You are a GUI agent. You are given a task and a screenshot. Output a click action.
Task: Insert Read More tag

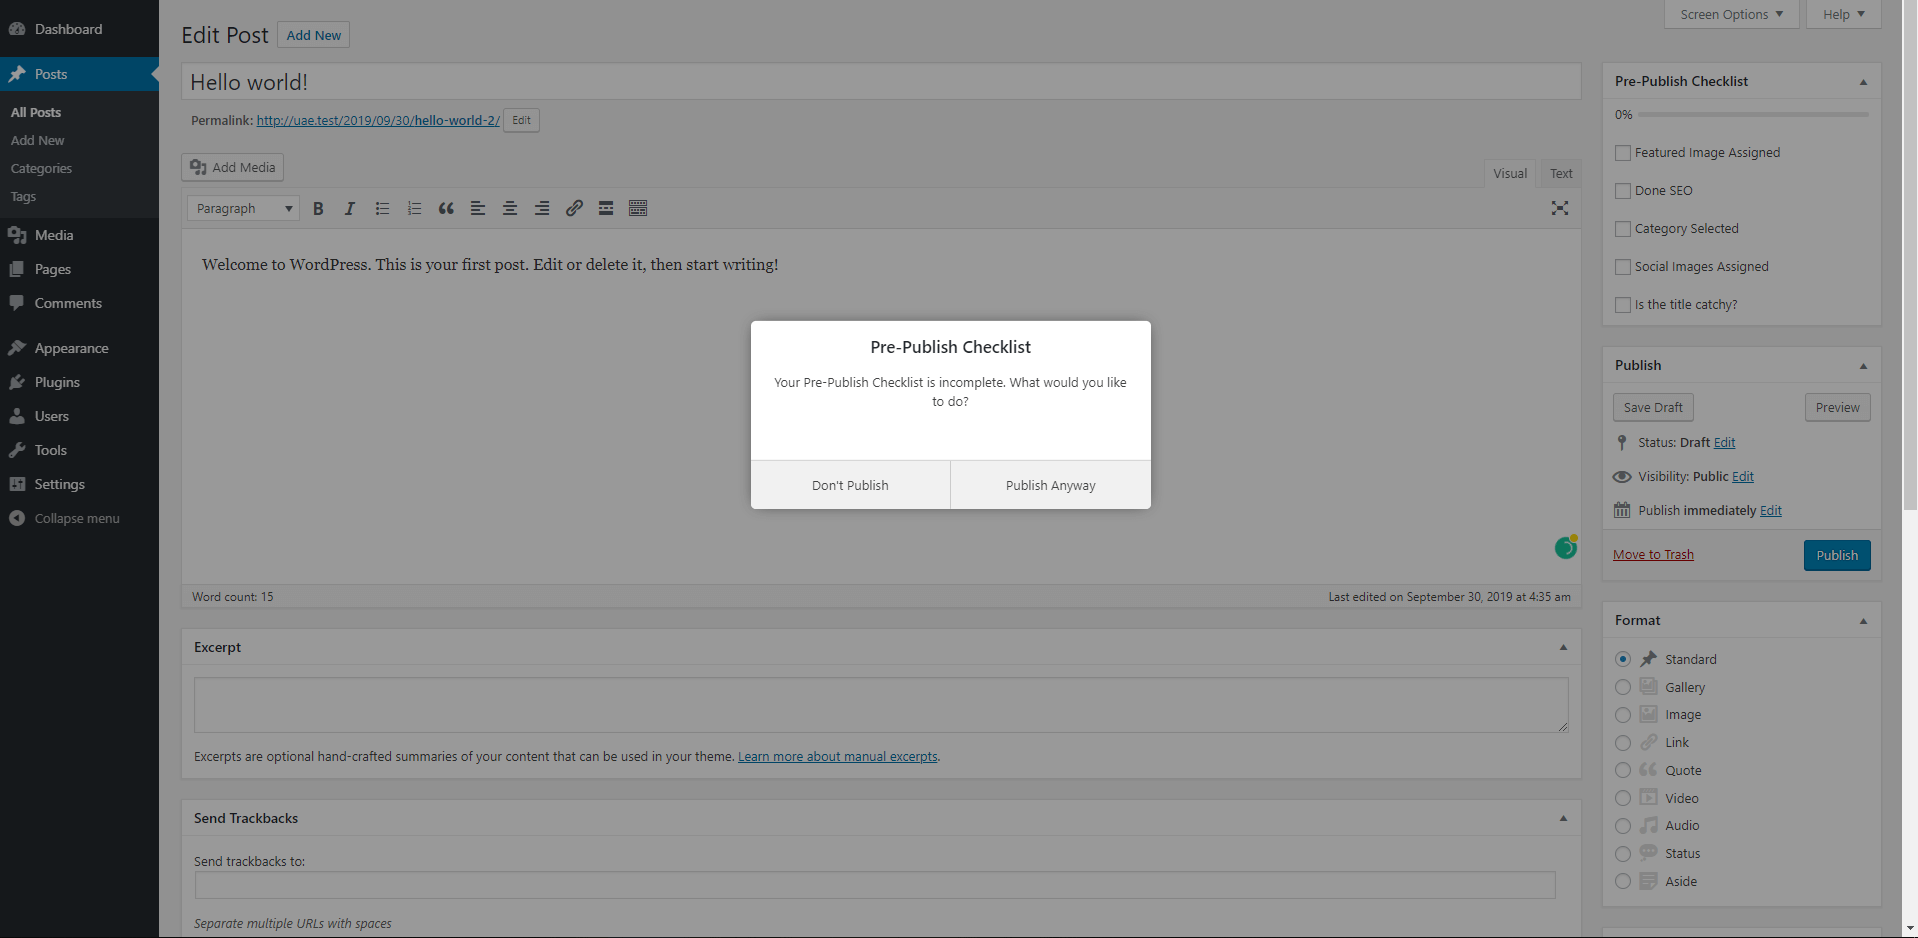pyautogui.click(x=606, y=208)
